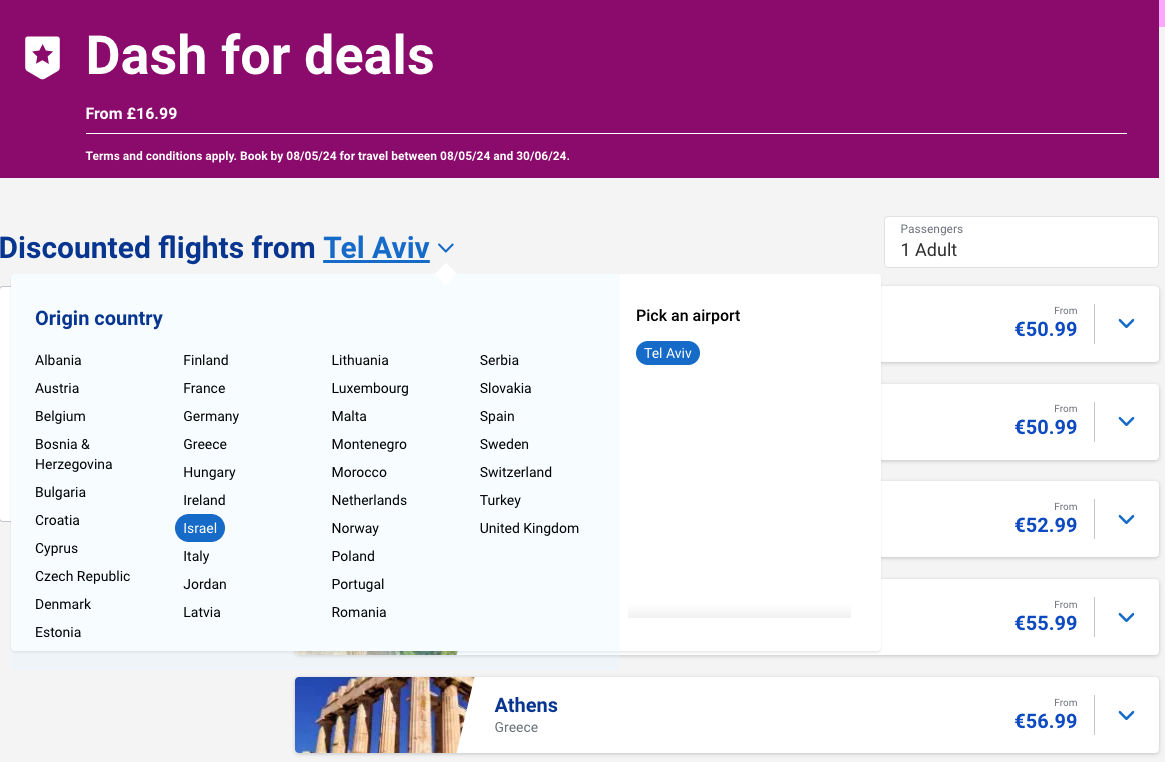Expand the €52.99 flight deal chevron
1165x762 pixels.
1126,520
